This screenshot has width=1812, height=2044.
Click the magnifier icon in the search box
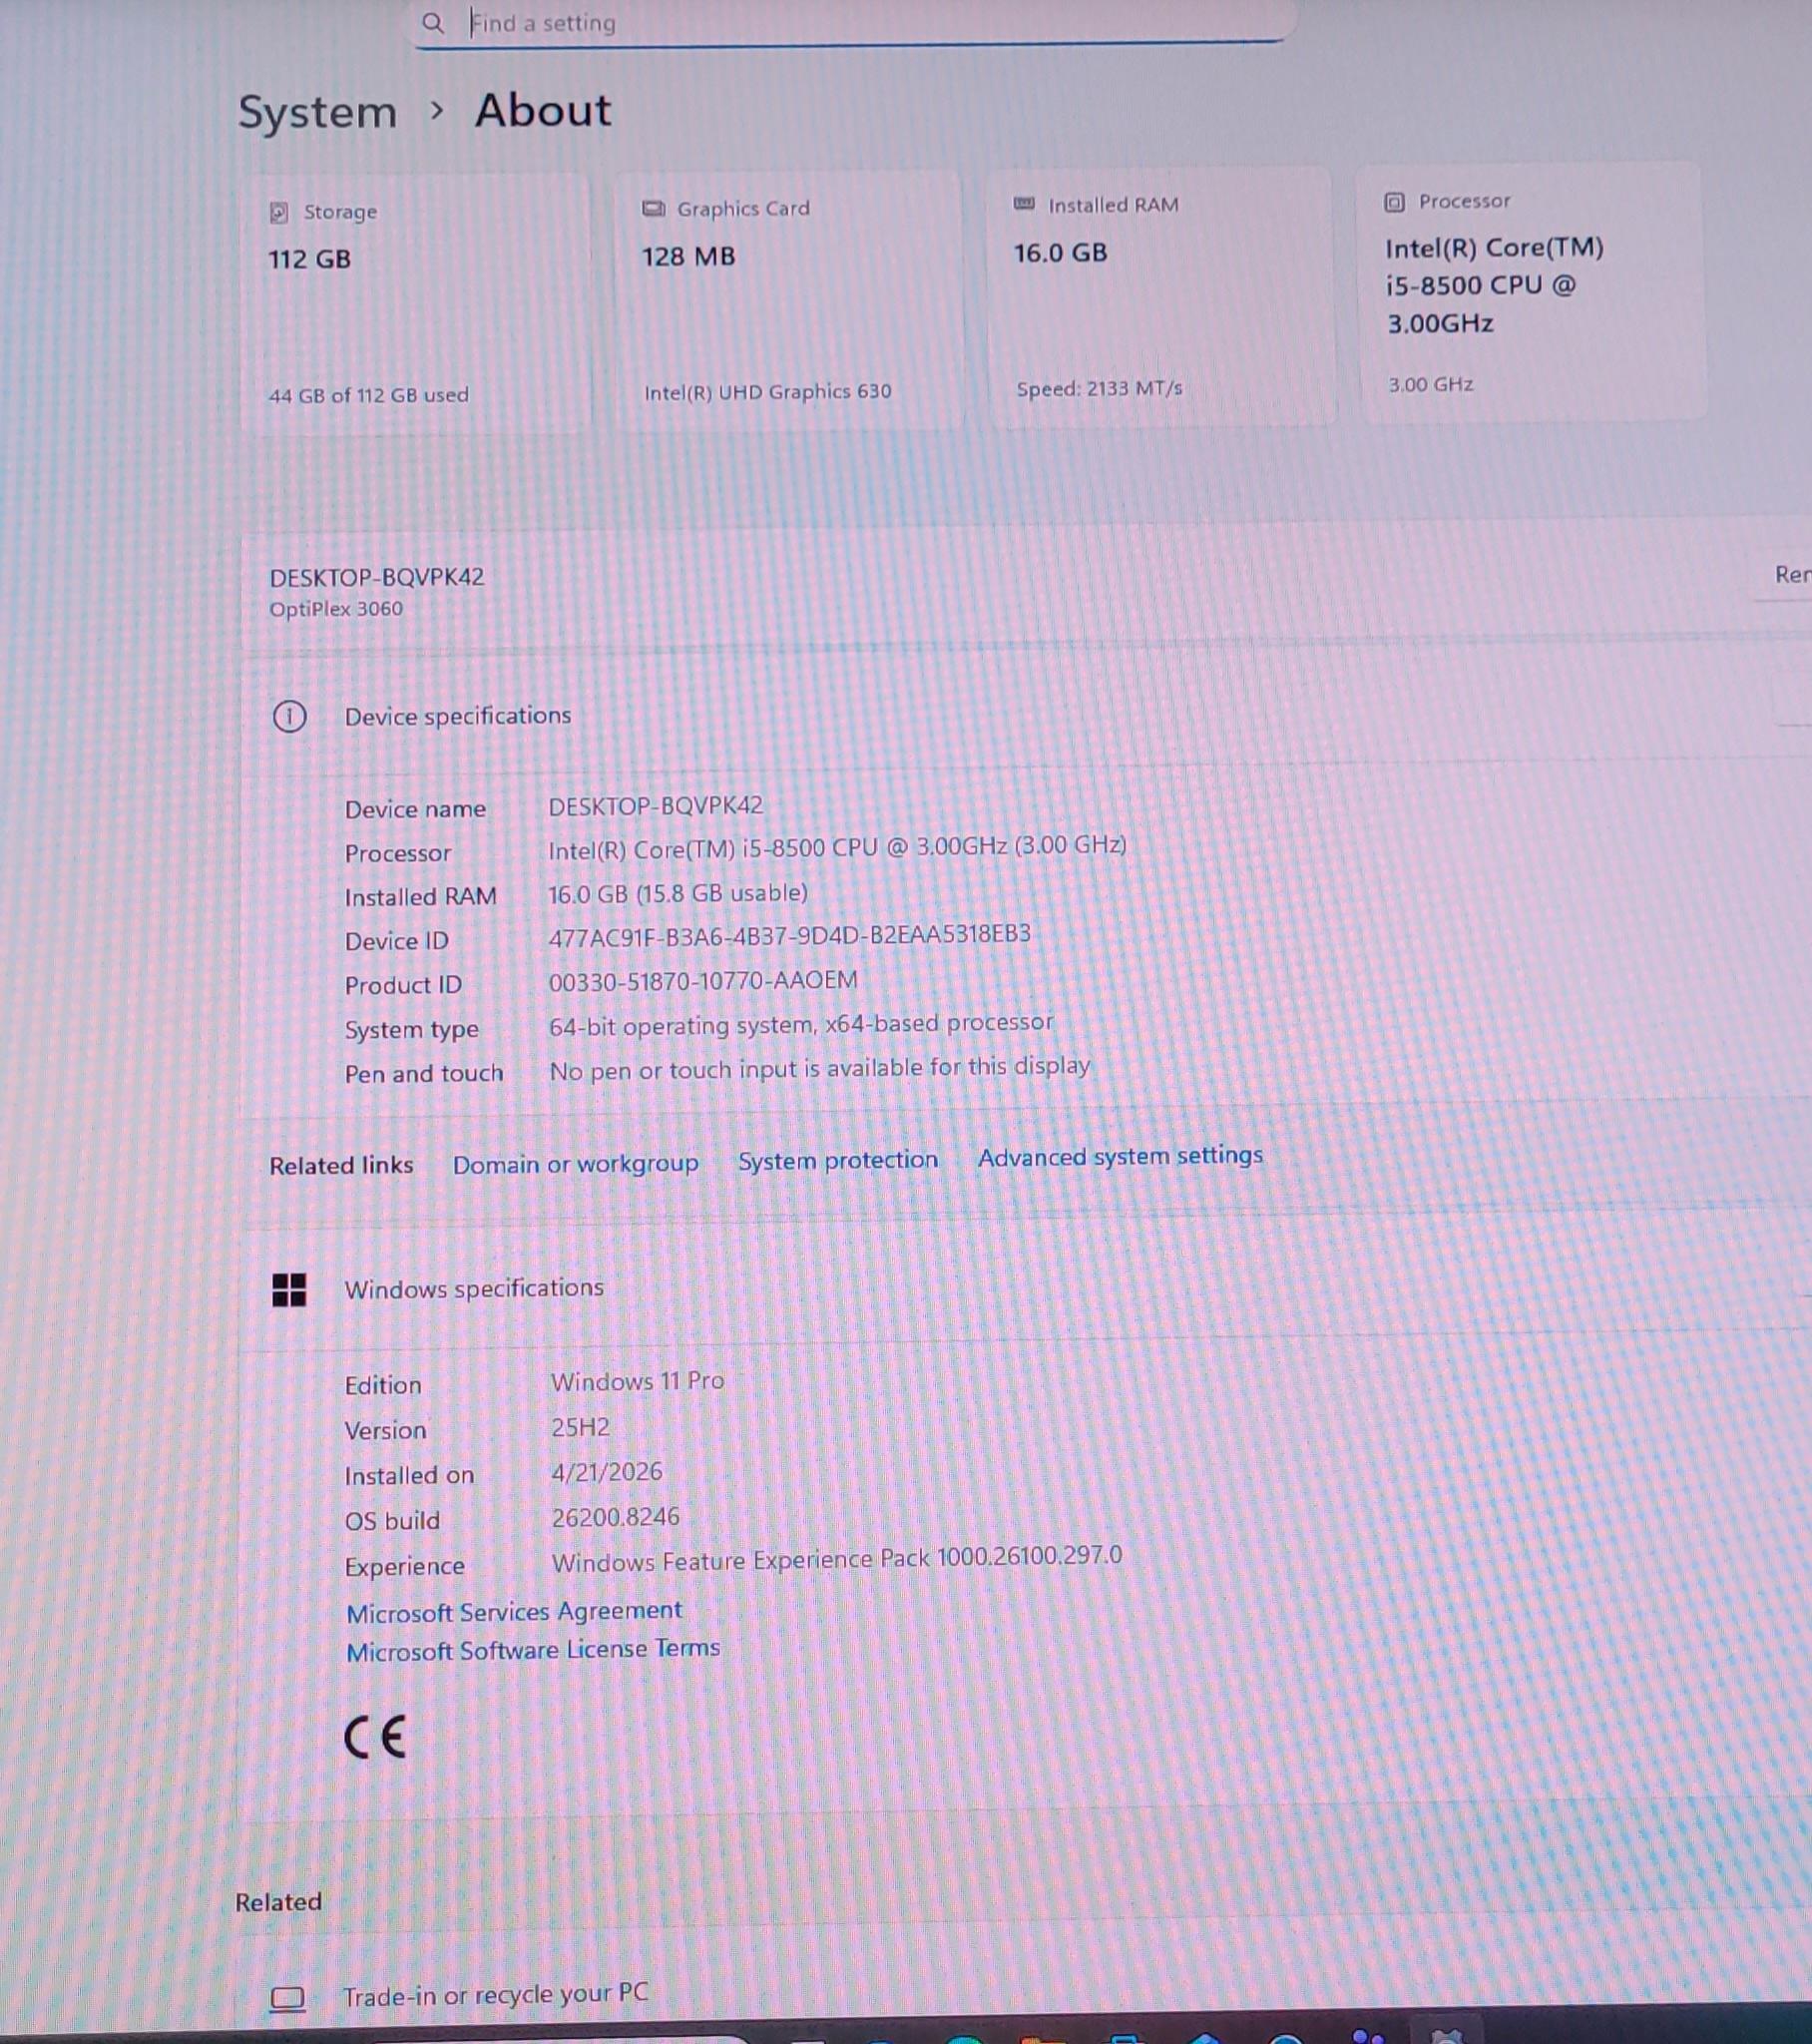pyautogui.click(x=432, y=22)
